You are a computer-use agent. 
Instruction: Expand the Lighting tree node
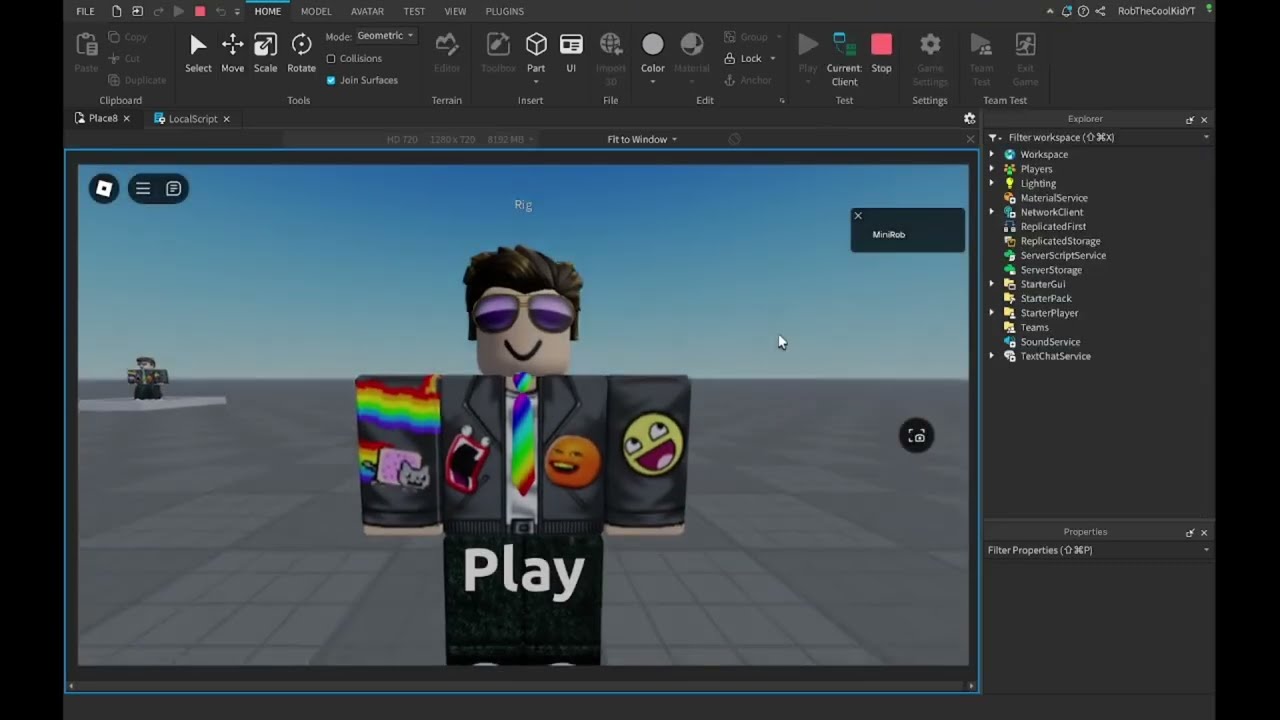tap(992, 183)
